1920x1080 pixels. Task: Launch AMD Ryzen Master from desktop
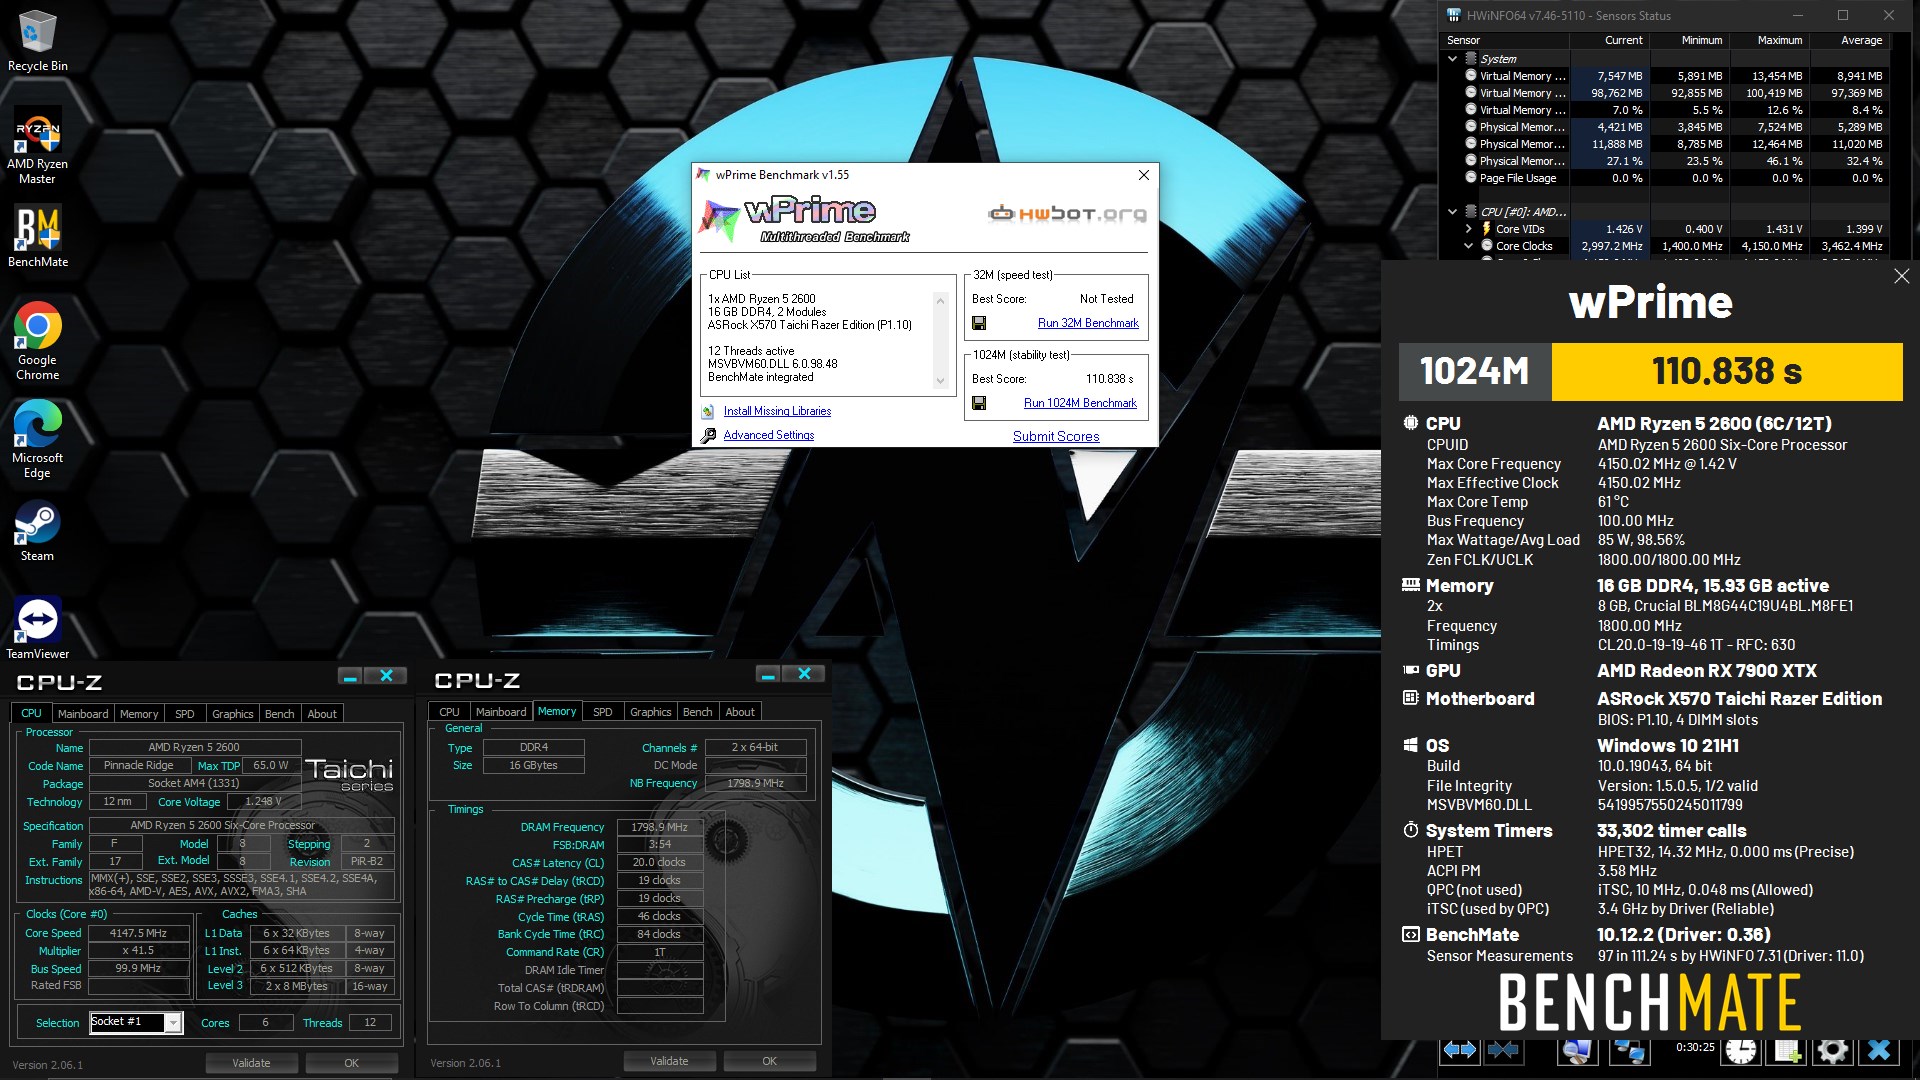point(37,146)
